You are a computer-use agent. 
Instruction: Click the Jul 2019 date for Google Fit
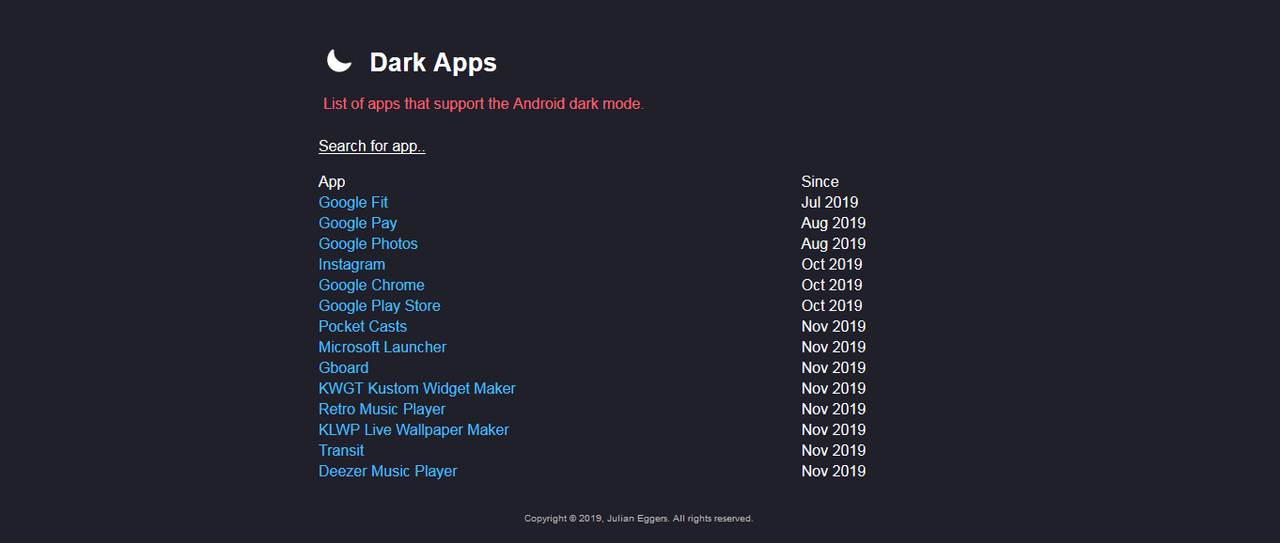click(830, 202)
